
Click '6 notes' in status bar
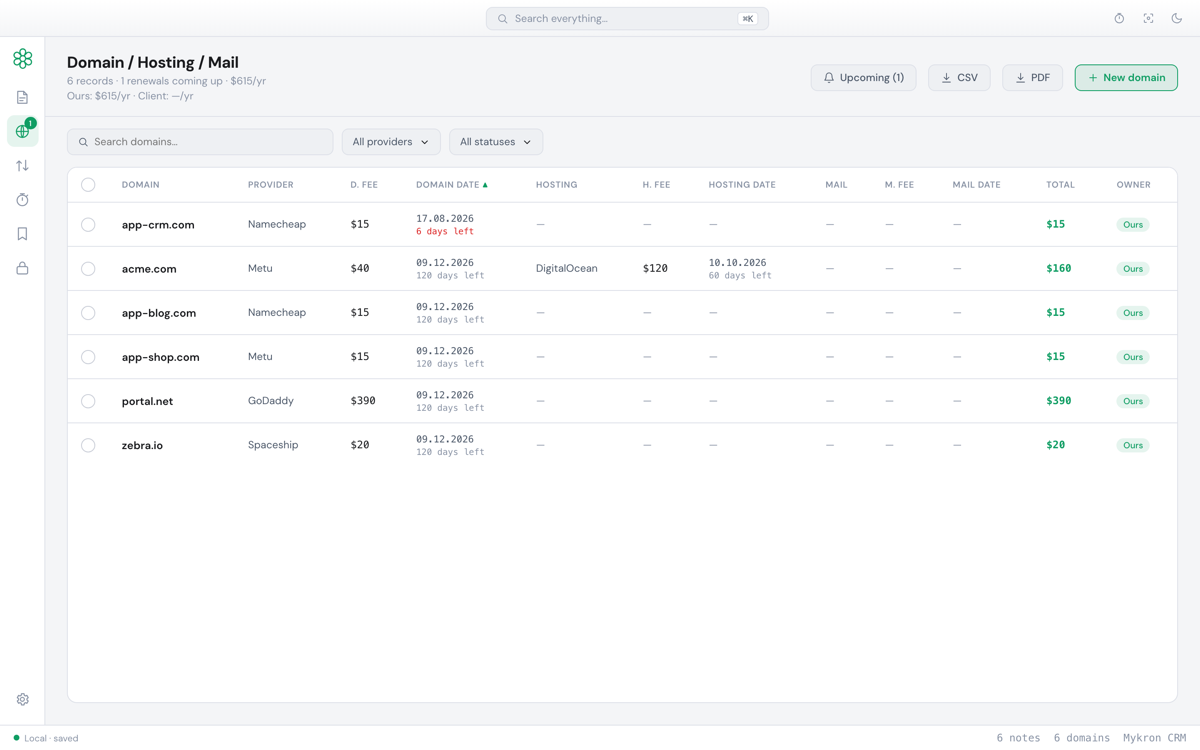[x=1018, y=738]
